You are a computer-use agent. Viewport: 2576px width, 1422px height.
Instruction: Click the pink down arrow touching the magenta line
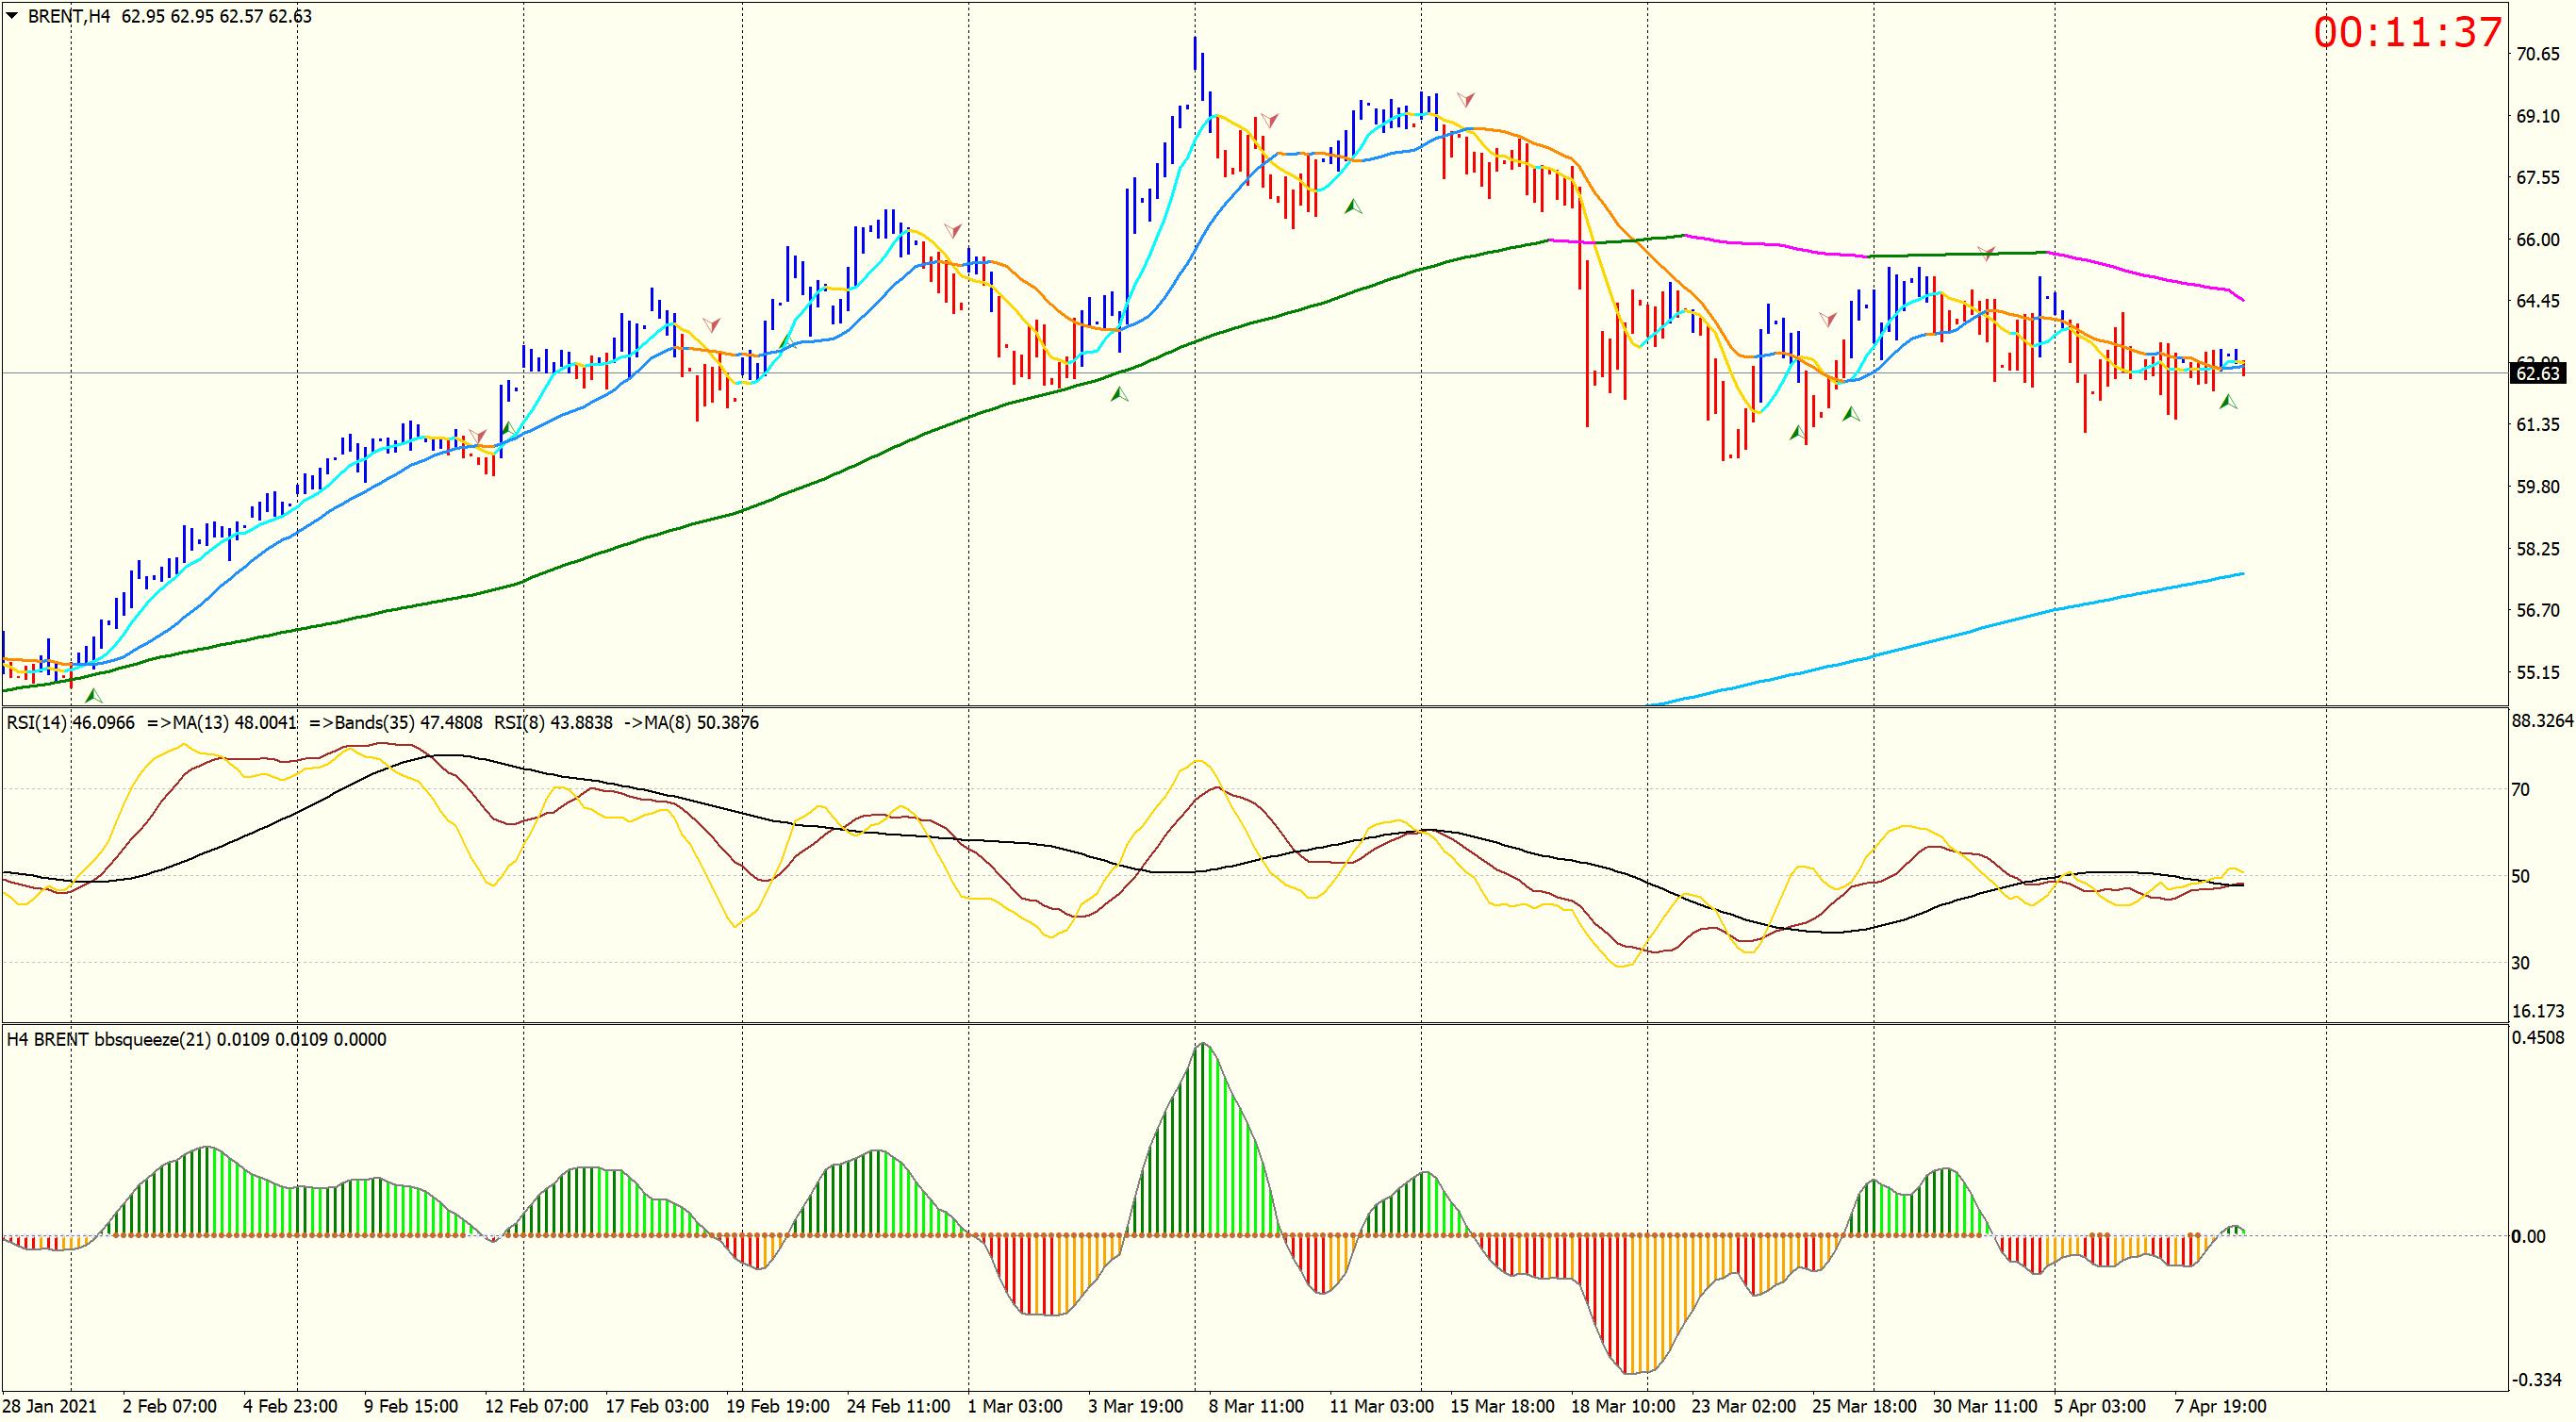(1987, 252)
